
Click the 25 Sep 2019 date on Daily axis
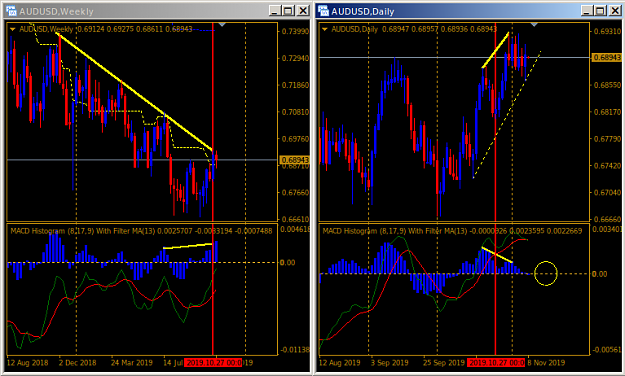(x=444, y=363)
